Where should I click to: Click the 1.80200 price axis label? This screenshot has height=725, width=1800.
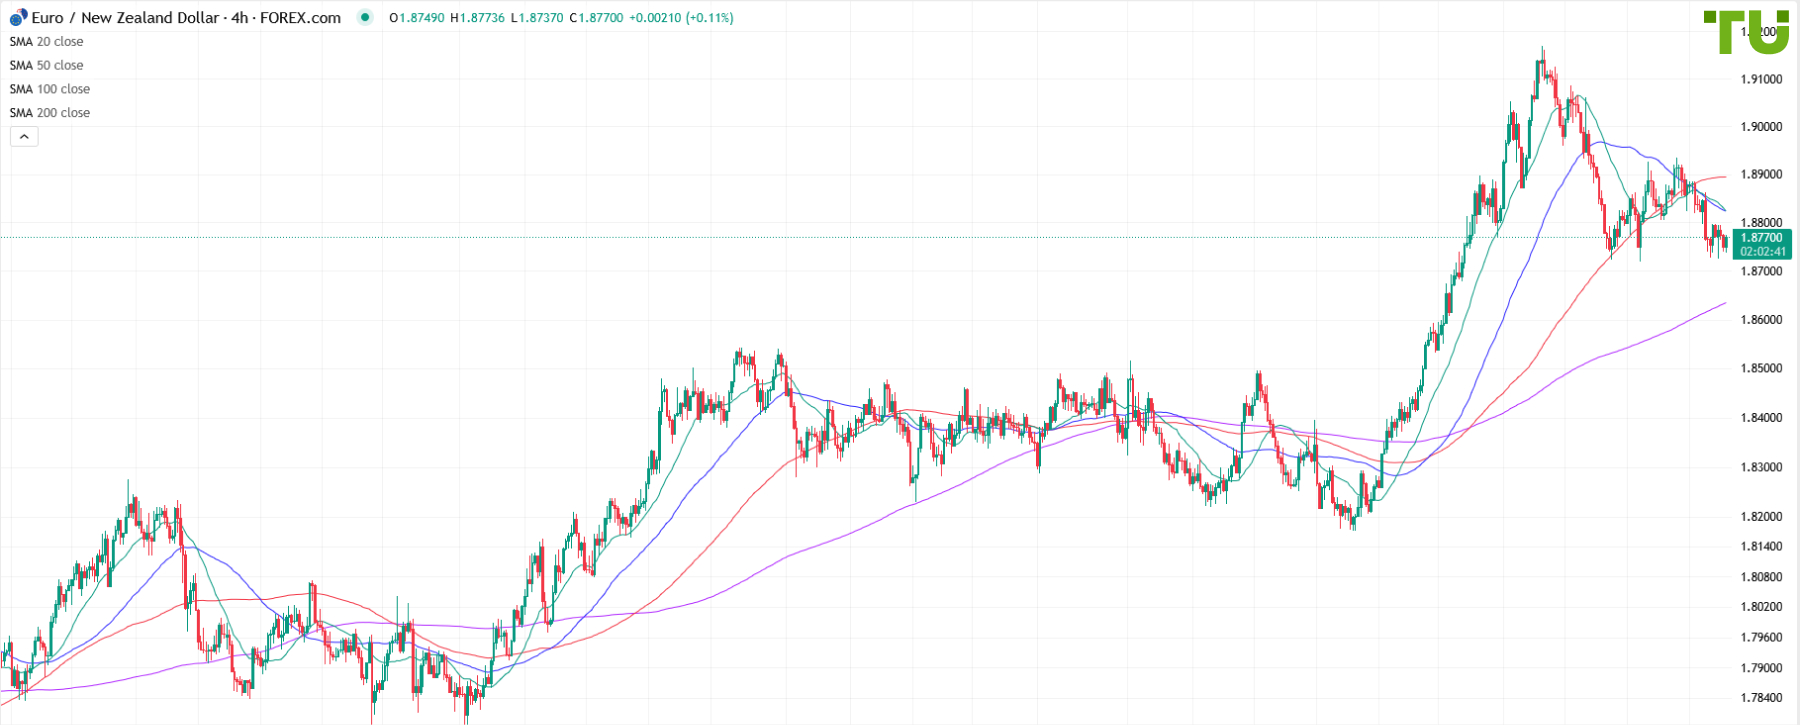1761,607
